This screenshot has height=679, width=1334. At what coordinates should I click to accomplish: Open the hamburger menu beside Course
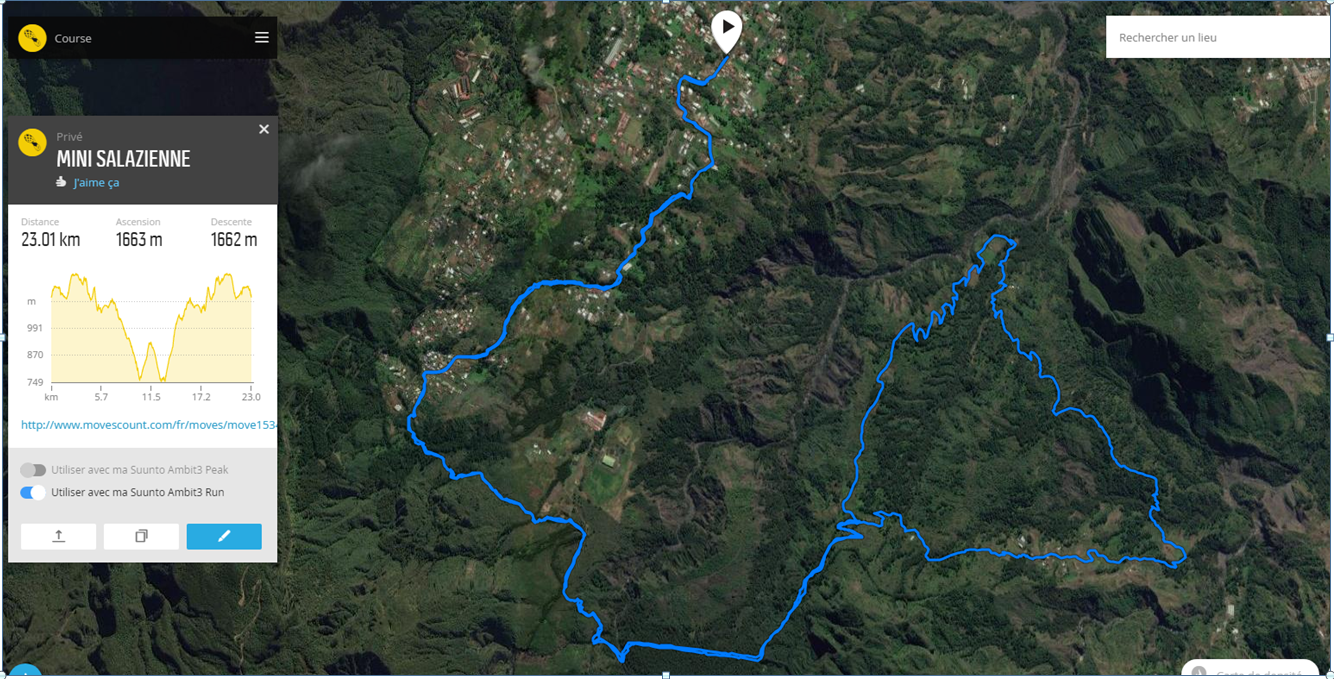pyautogui.click(x=262, y=38)
